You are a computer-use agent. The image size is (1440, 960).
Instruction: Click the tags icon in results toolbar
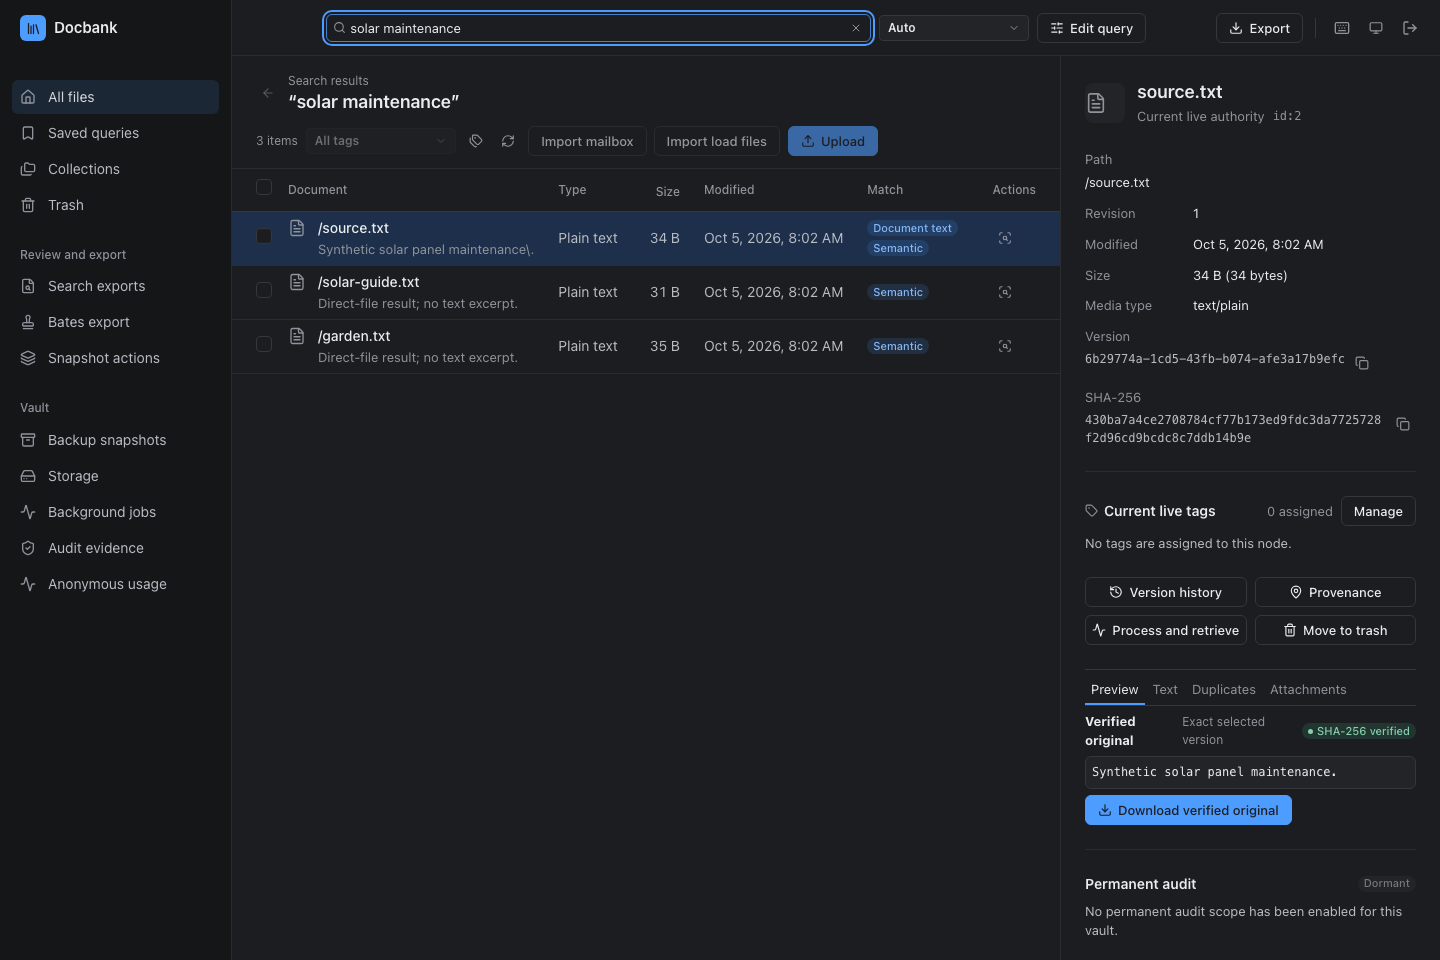coord(476,141)
